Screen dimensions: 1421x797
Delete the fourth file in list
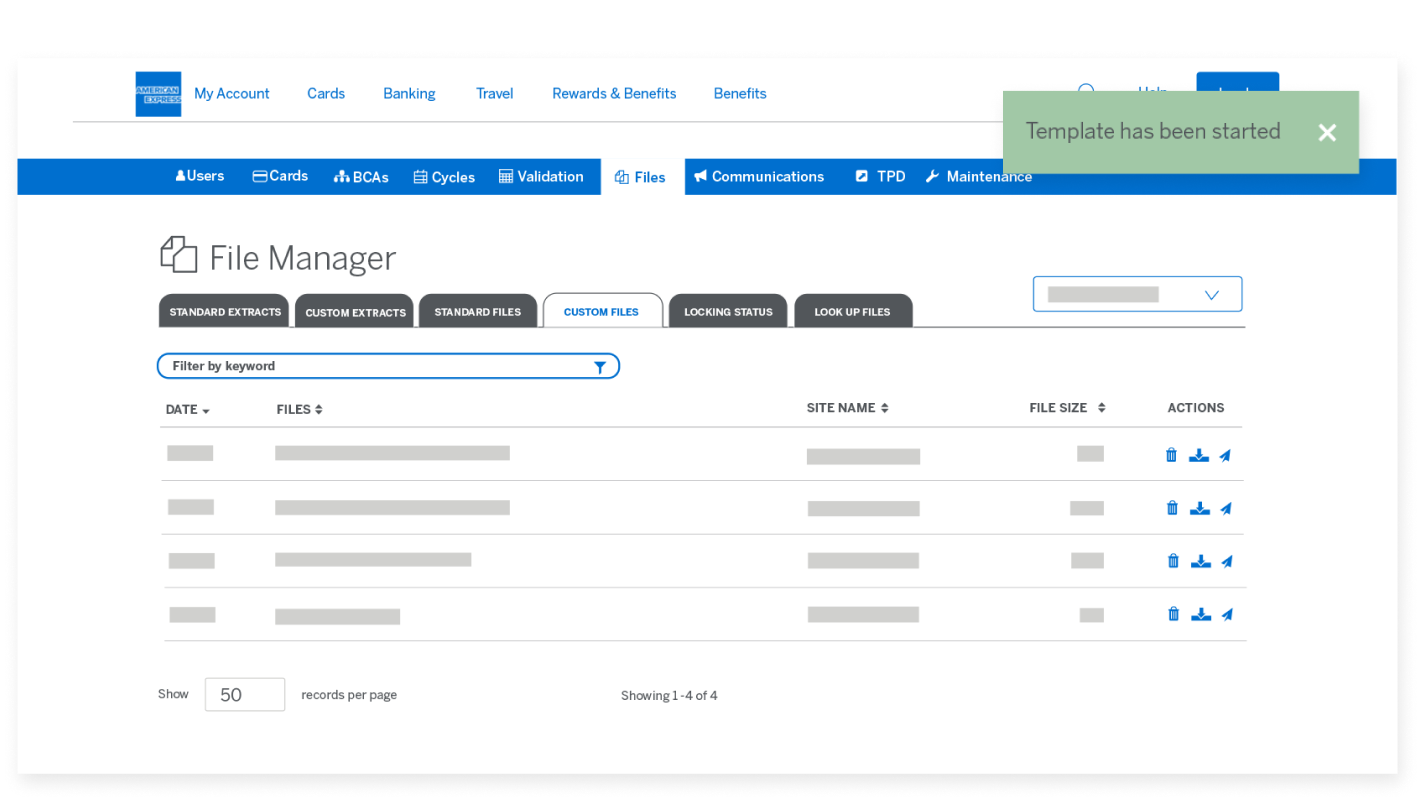pos(1173,614)
